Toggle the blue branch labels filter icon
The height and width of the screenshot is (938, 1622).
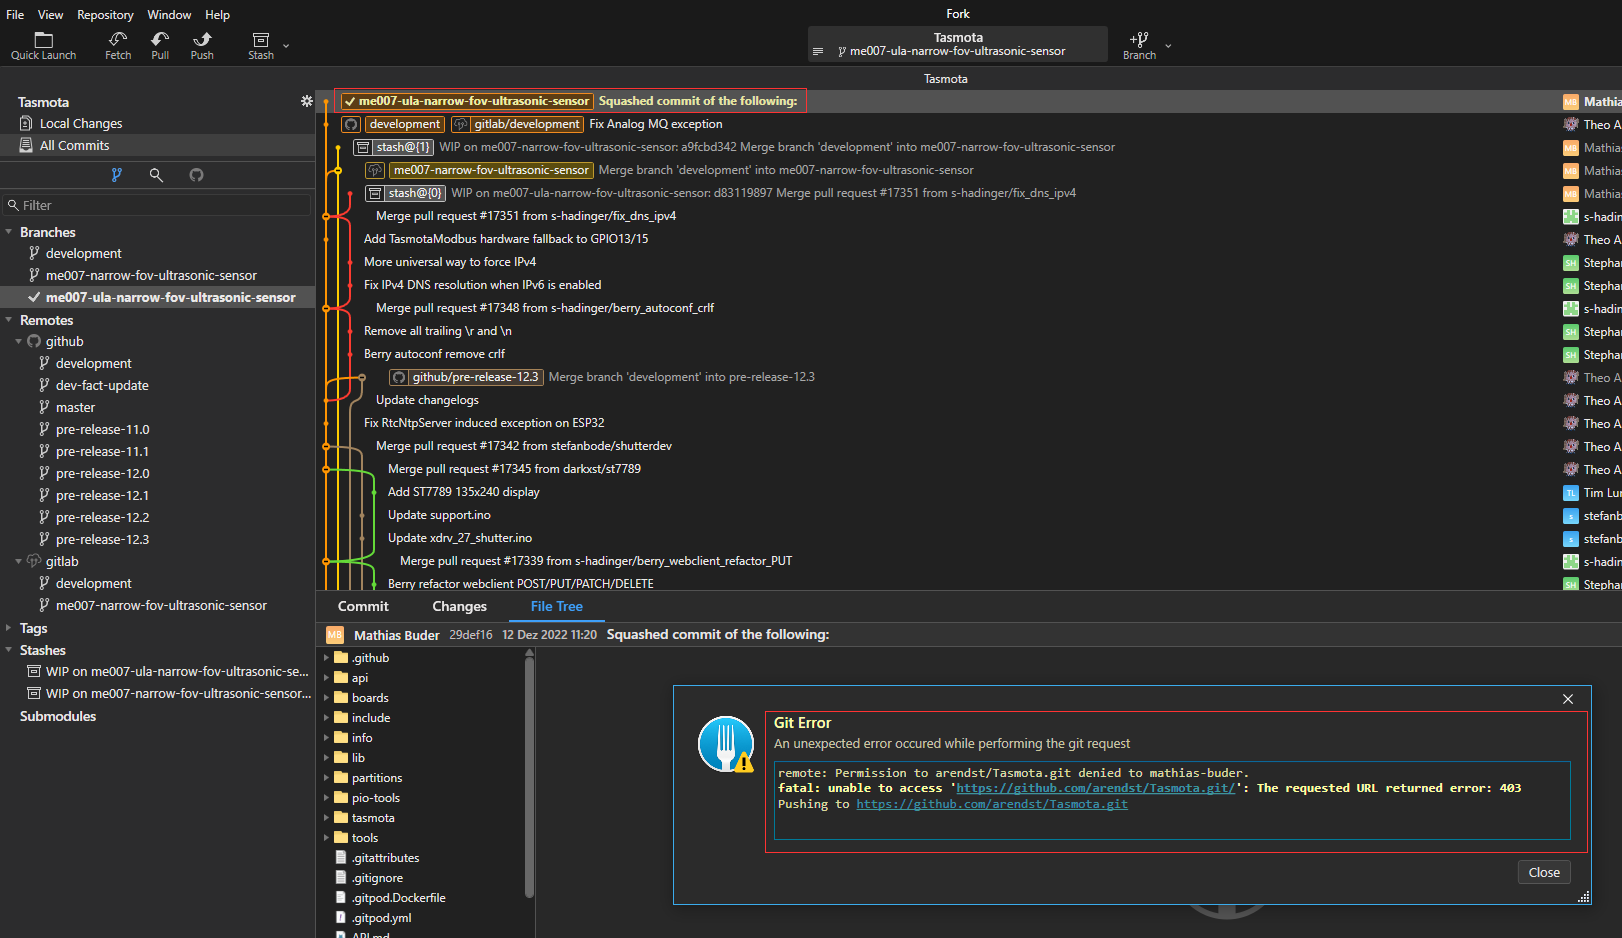click(117, 174)
